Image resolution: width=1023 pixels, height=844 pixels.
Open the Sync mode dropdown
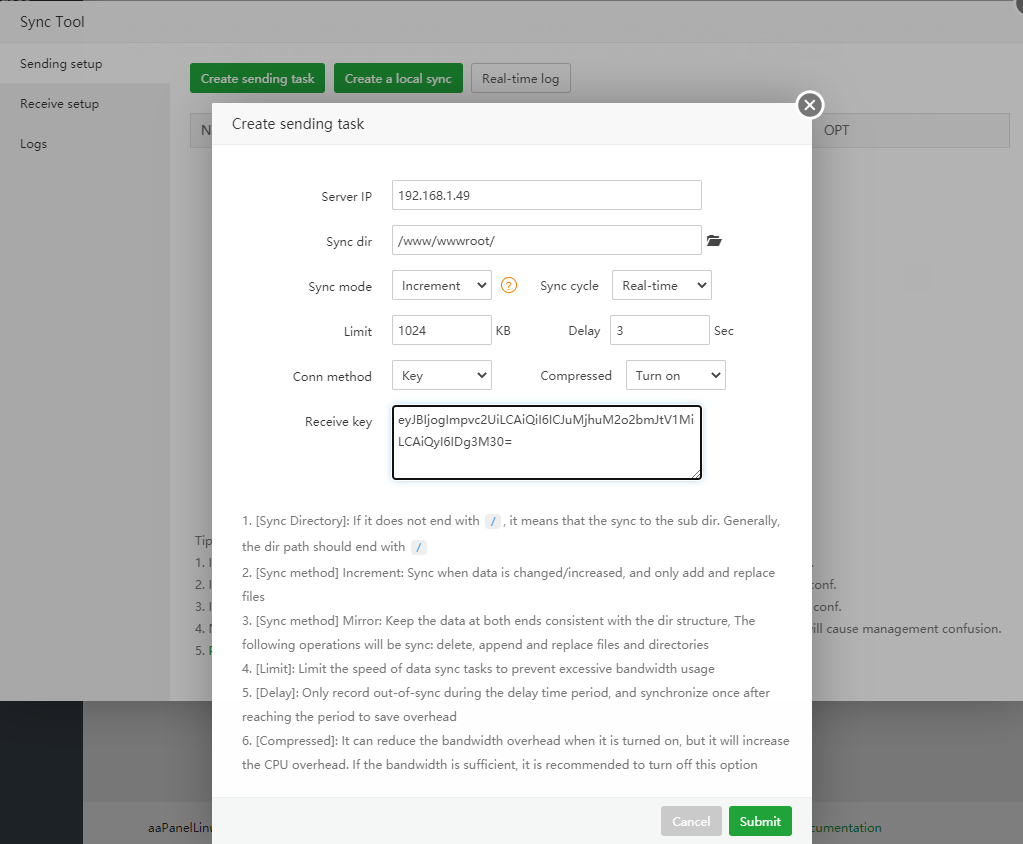click(x=441, y=286)
